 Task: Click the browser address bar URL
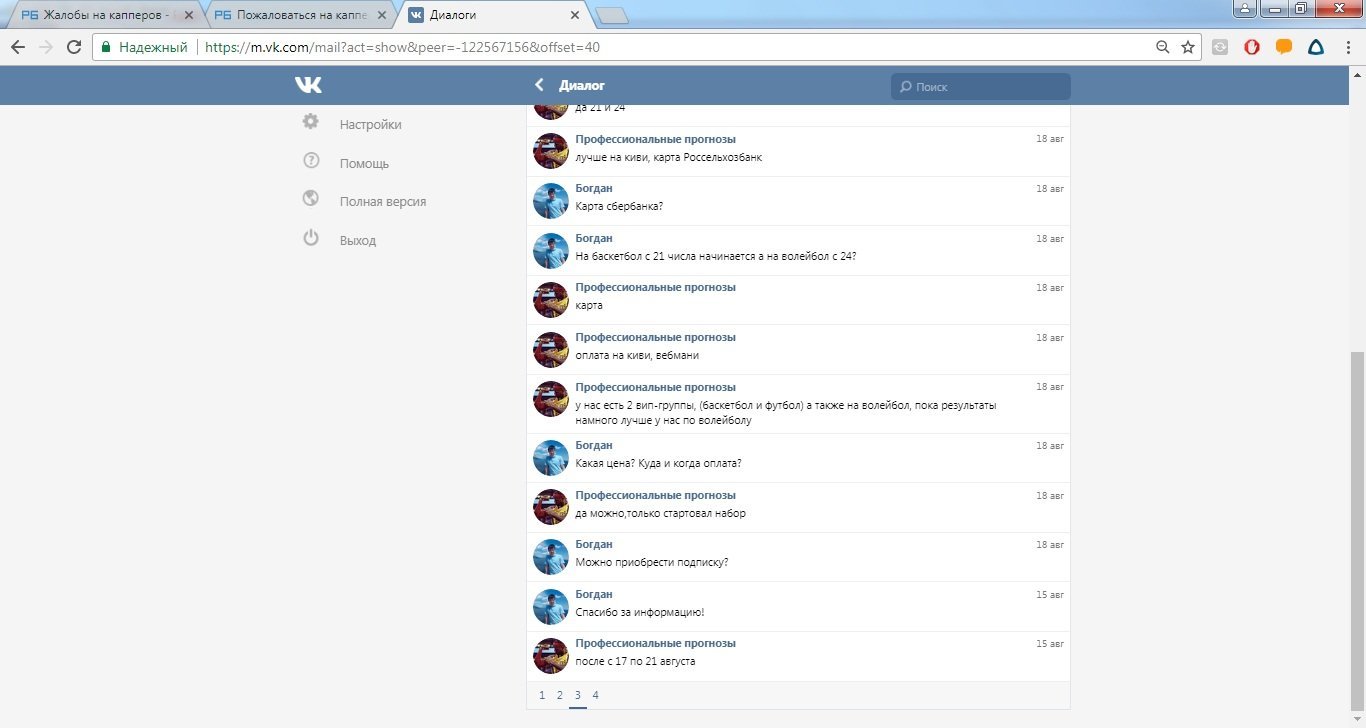[402, 47]
